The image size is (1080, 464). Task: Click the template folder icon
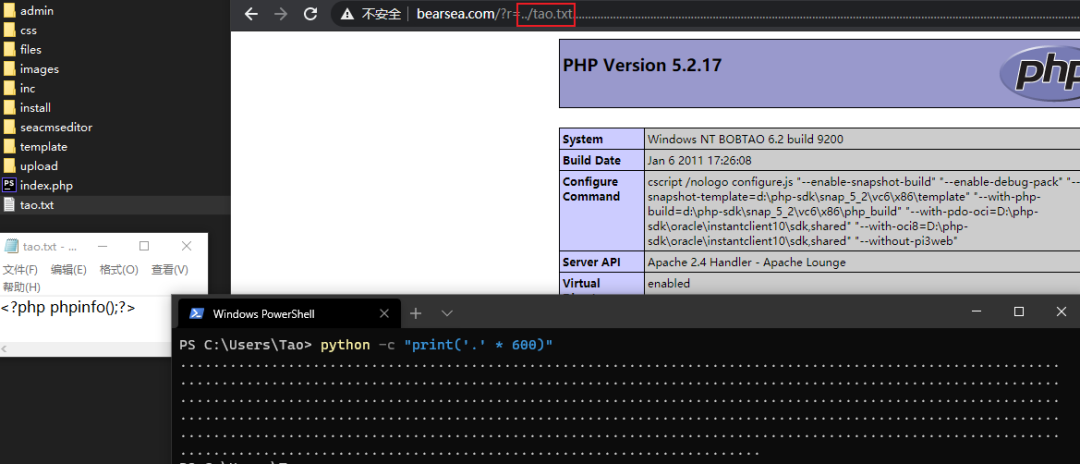tap(9, 147)
